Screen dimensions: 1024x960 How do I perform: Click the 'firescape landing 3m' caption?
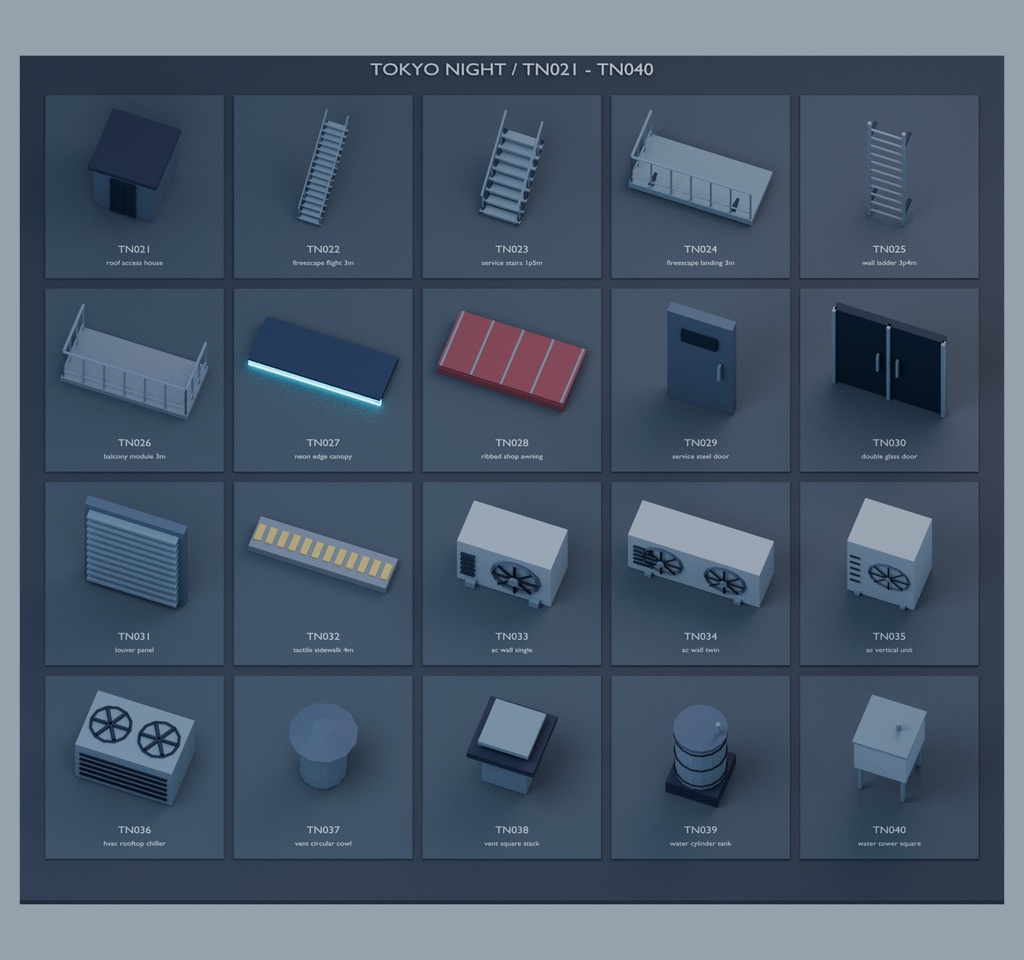701,263
